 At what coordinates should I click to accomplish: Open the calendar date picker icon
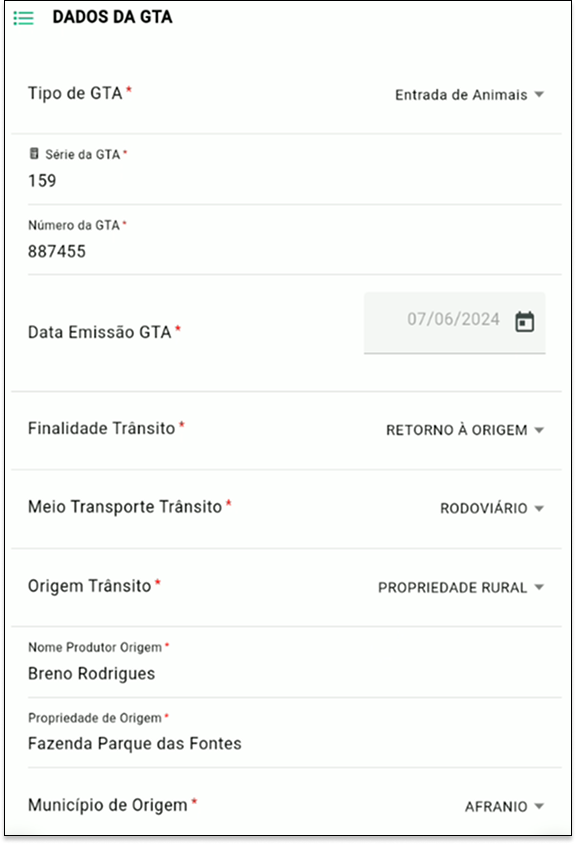pos(524,322)
